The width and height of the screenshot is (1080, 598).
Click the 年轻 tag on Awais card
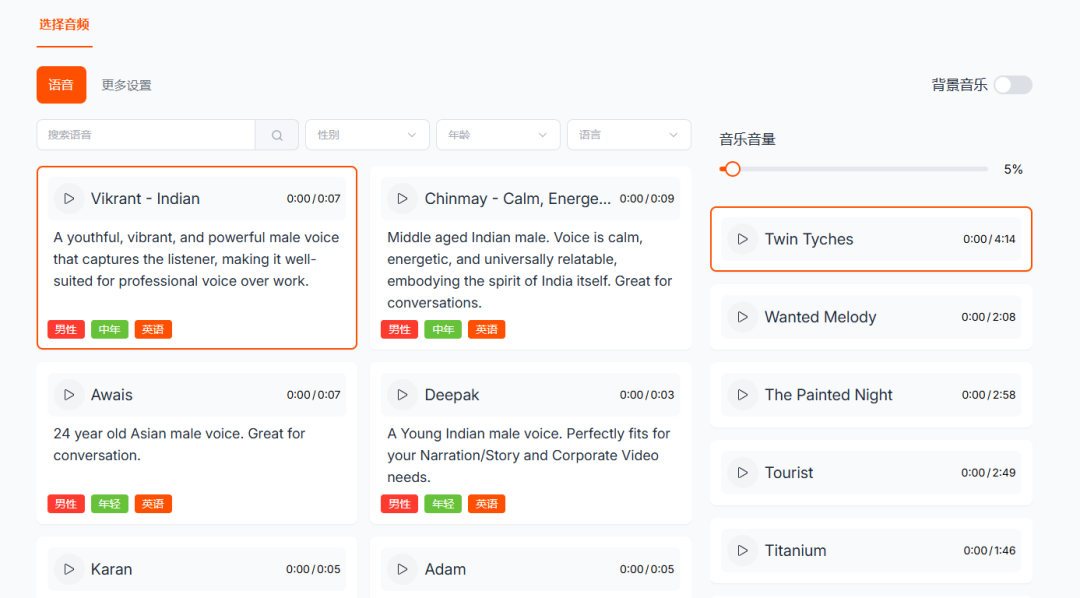point(110,504)
